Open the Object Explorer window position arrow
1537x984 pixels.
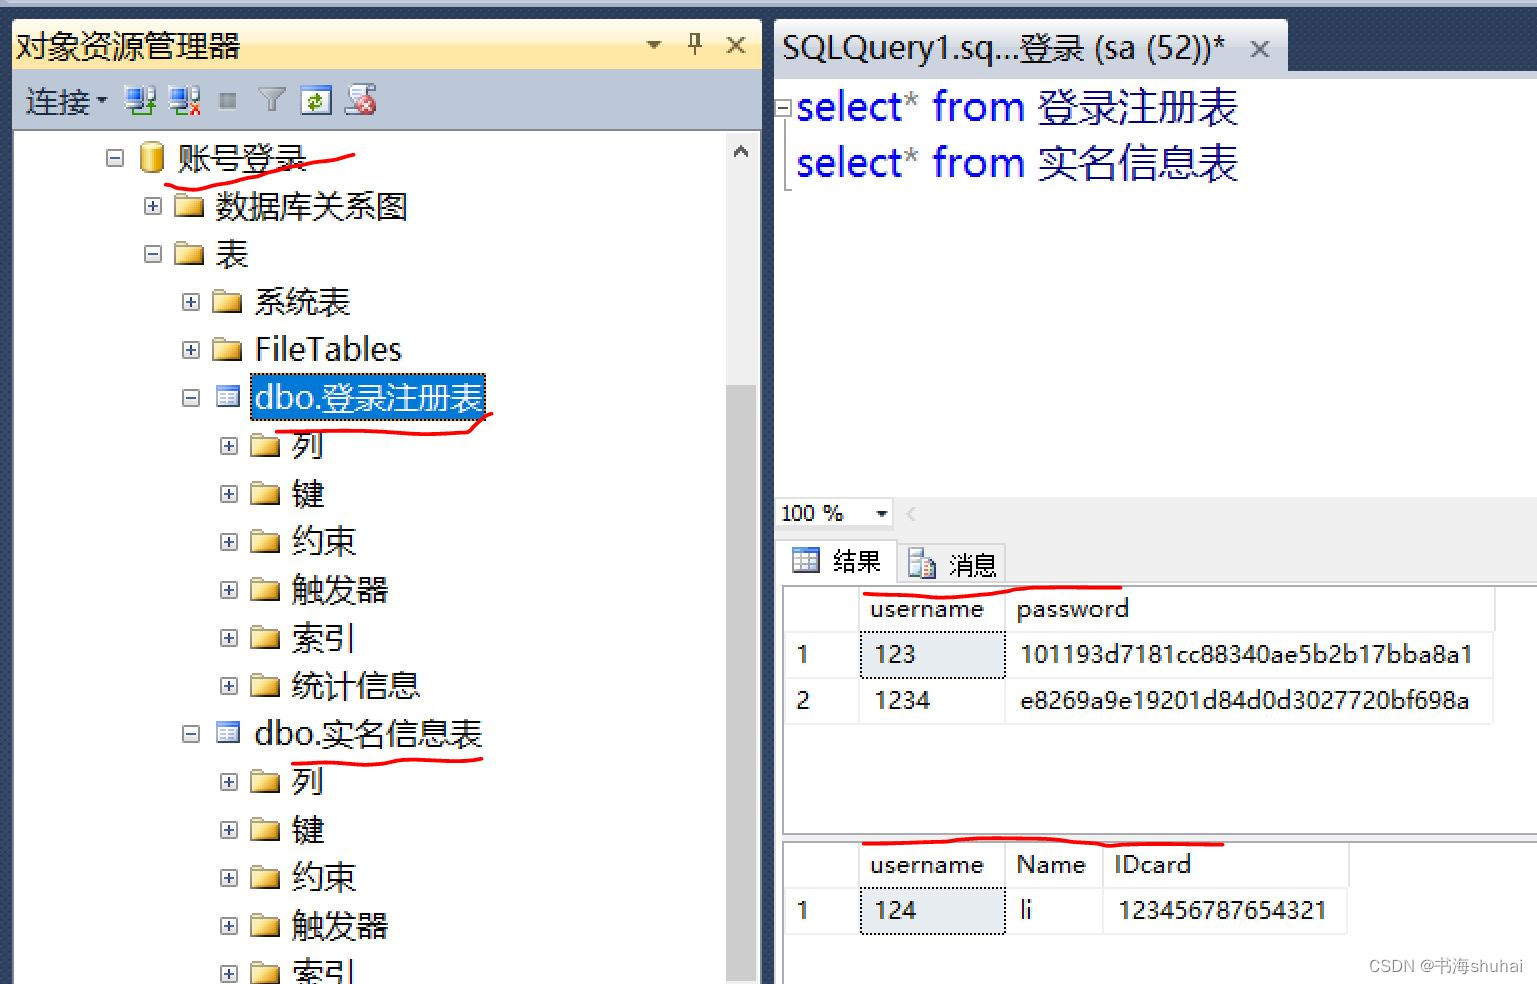[x=654, y=45]
